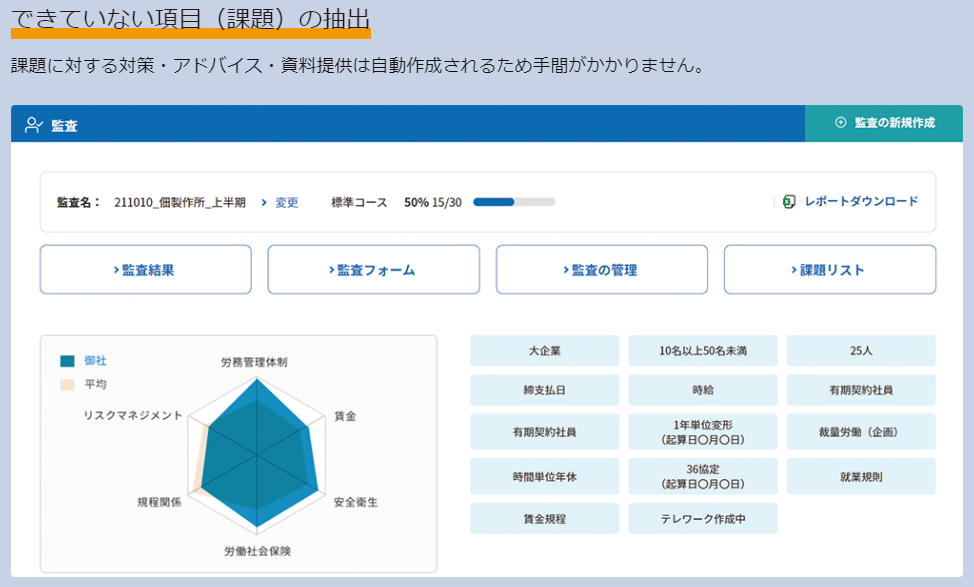Click the hexagonal radar chart
Image resolution: width=974 pixels, height=587 pixels.
tap(257, 455)
